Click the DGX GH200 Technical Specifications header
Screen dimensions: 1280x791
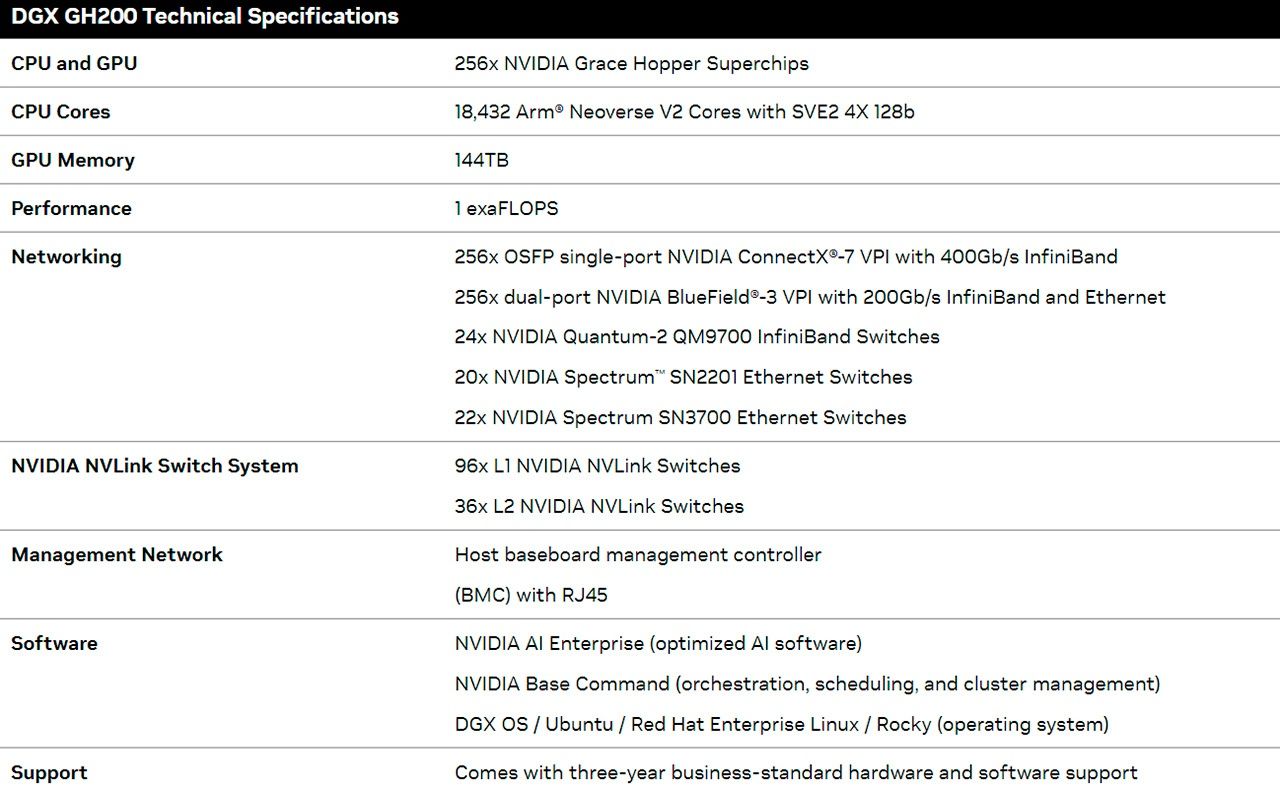click(205, 17)
